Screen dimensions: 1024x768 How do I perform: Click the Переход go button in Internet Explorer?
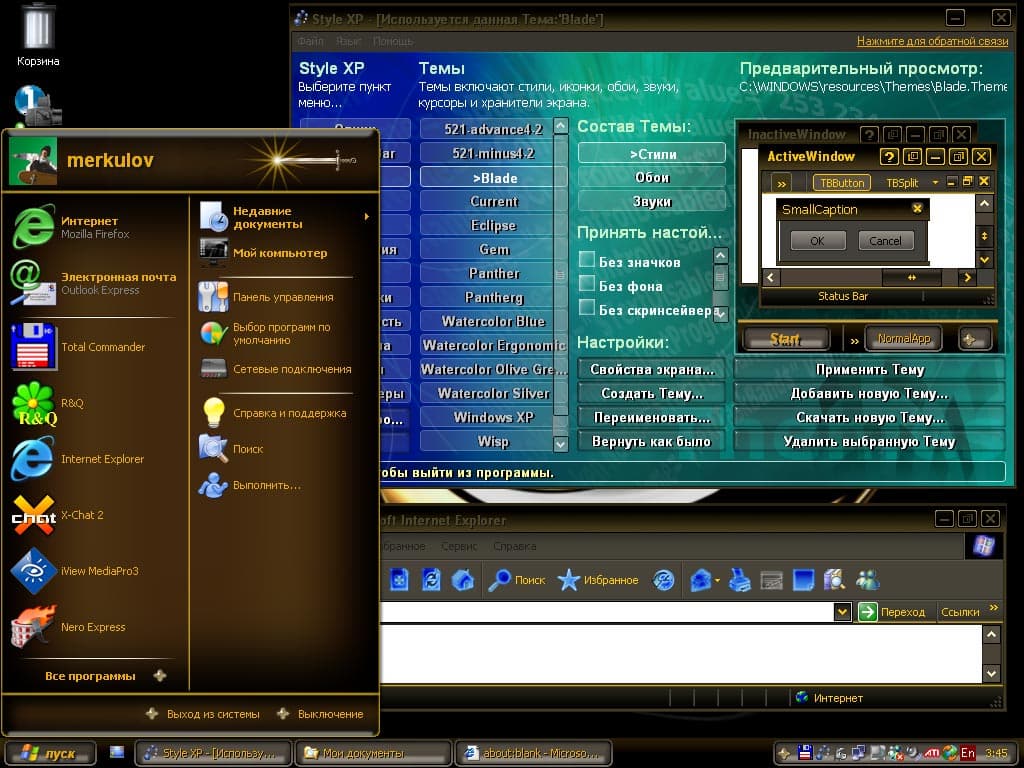pyautogui.click(x=892, y=612)
